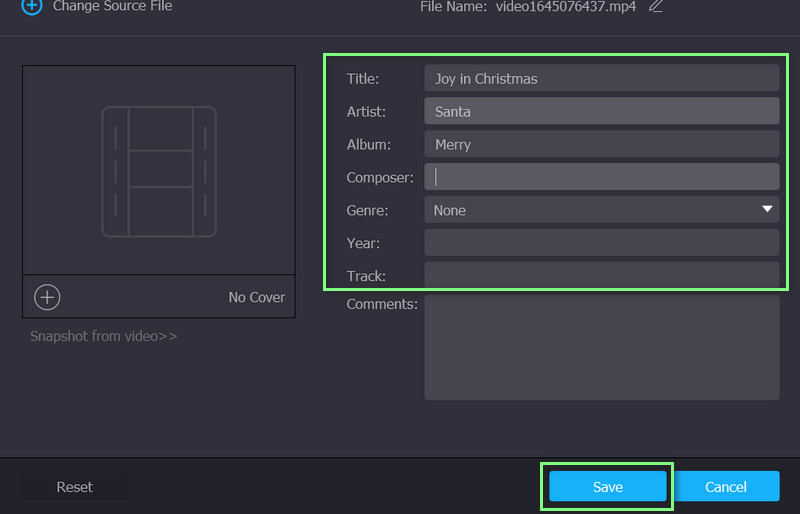Click the empty Year field

click(x=600, y=243)
